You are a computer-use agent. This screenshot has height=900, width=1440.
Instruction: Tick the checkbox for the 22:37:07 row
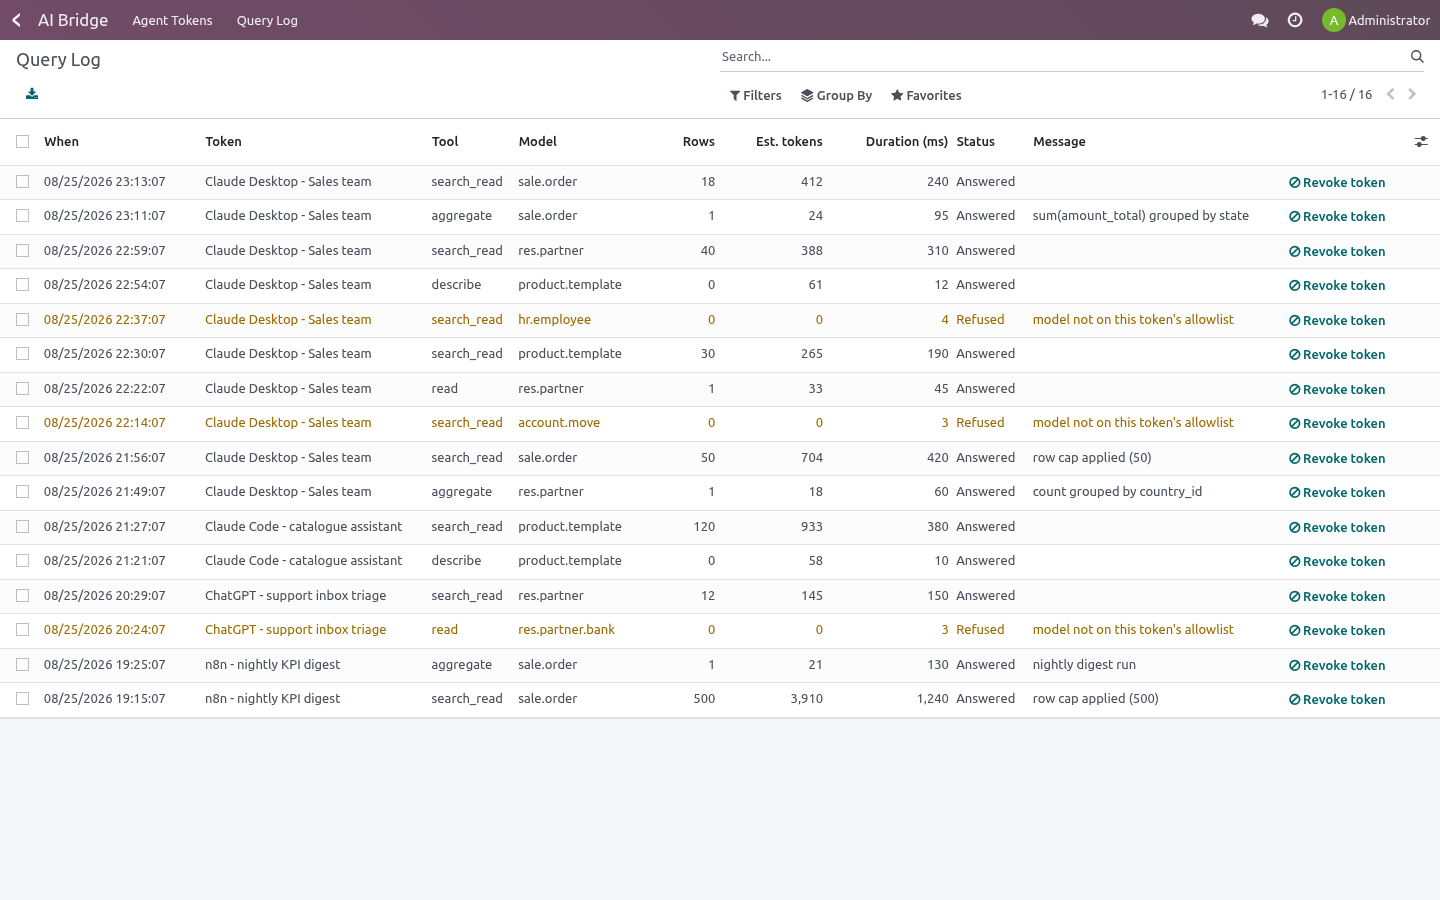coord(22,320)
